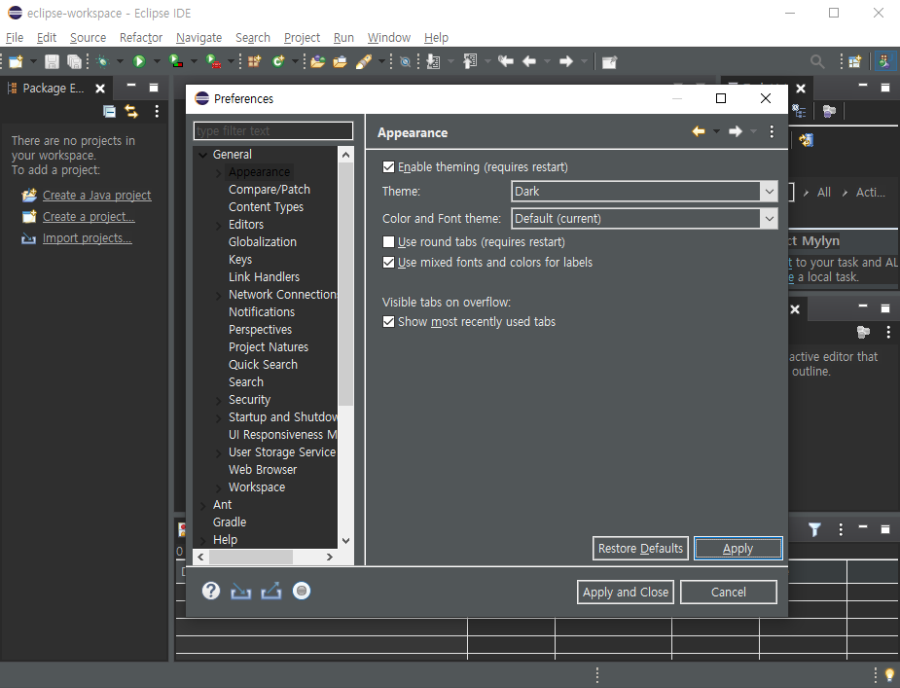Expand the Ant tree node
The width and height of the screenshot is (900, 688).
[x=203, y=506]
